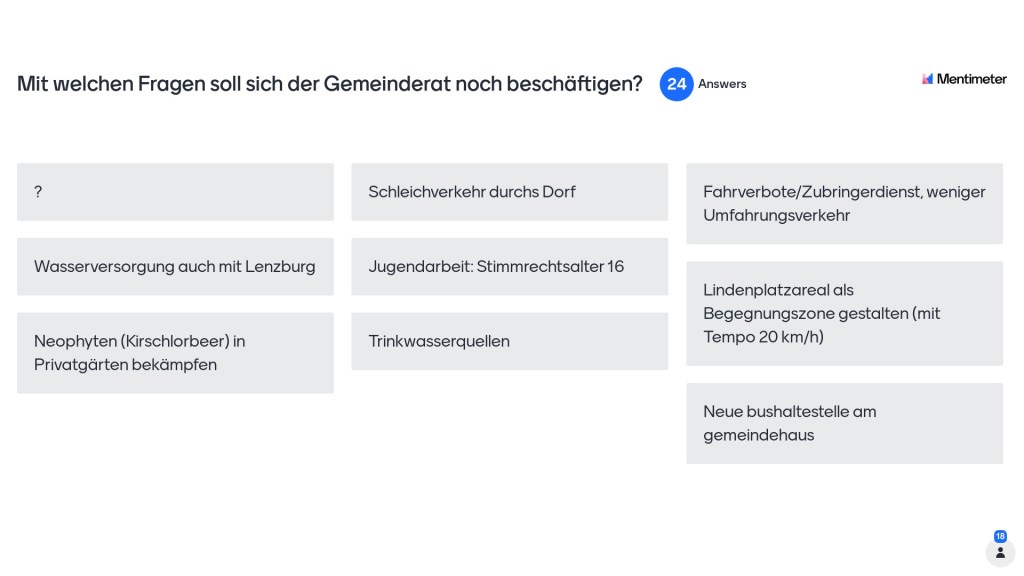Select the Schleichverkehr durchs Dorf card
Screen dimensions: 1024x576
509,192
